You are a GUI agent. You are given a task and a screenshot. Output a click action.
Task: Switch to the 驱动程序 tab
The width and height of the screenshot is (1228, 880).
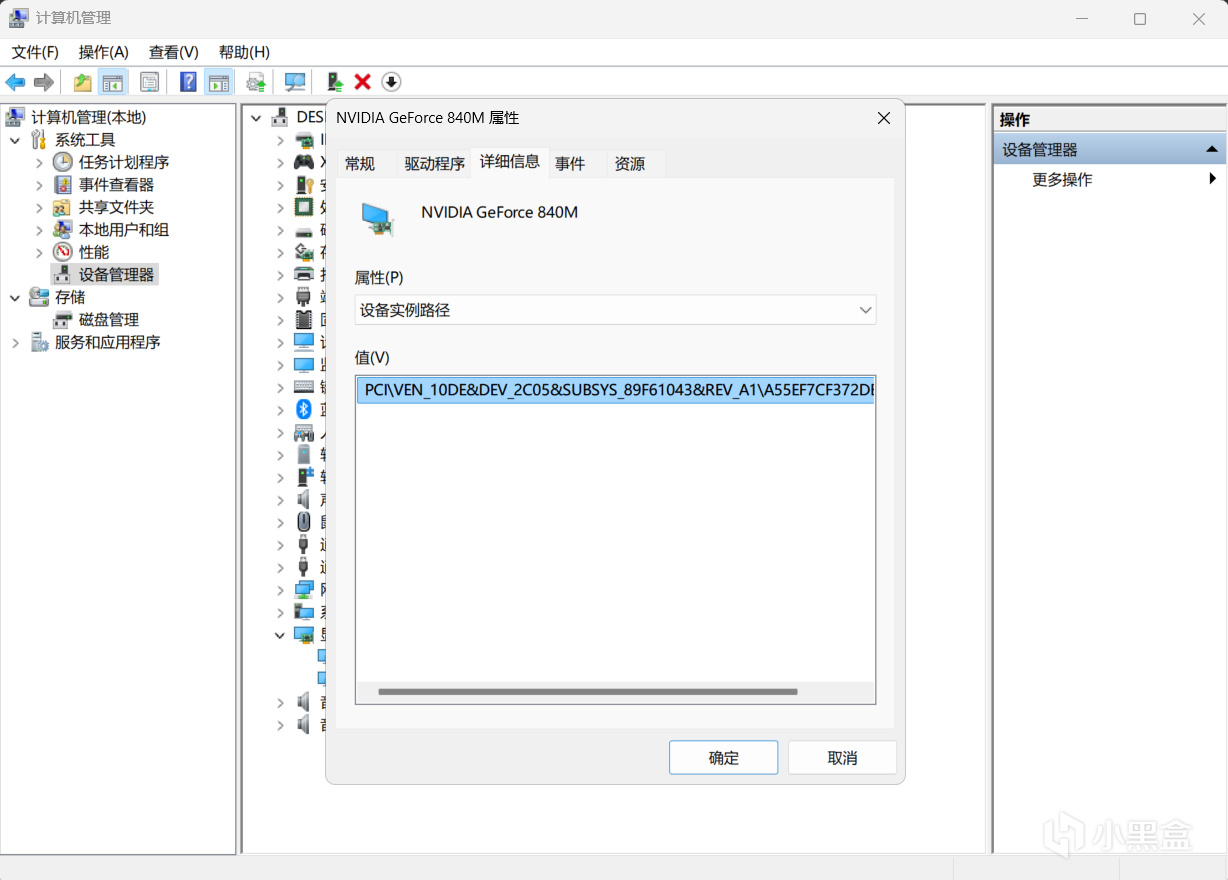click(435, 164)
